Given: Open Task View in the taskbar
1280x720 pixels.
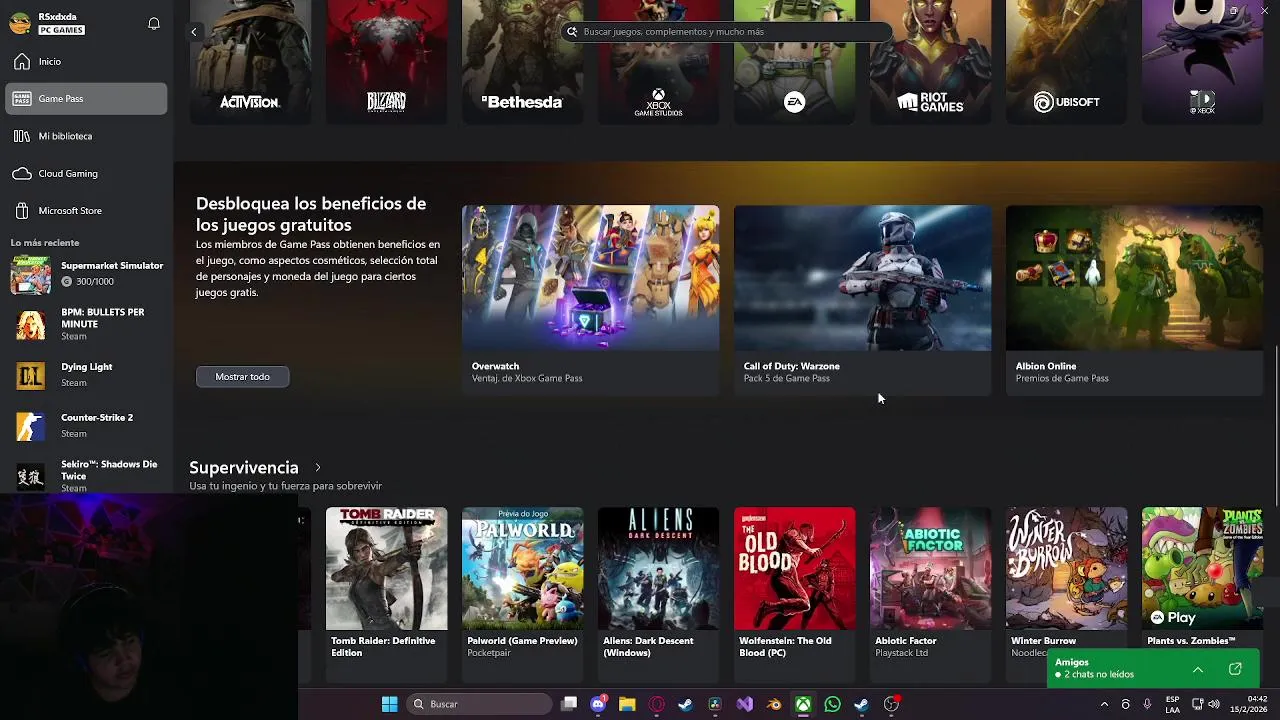Looking at the screenshot, I should coord(569,705).
